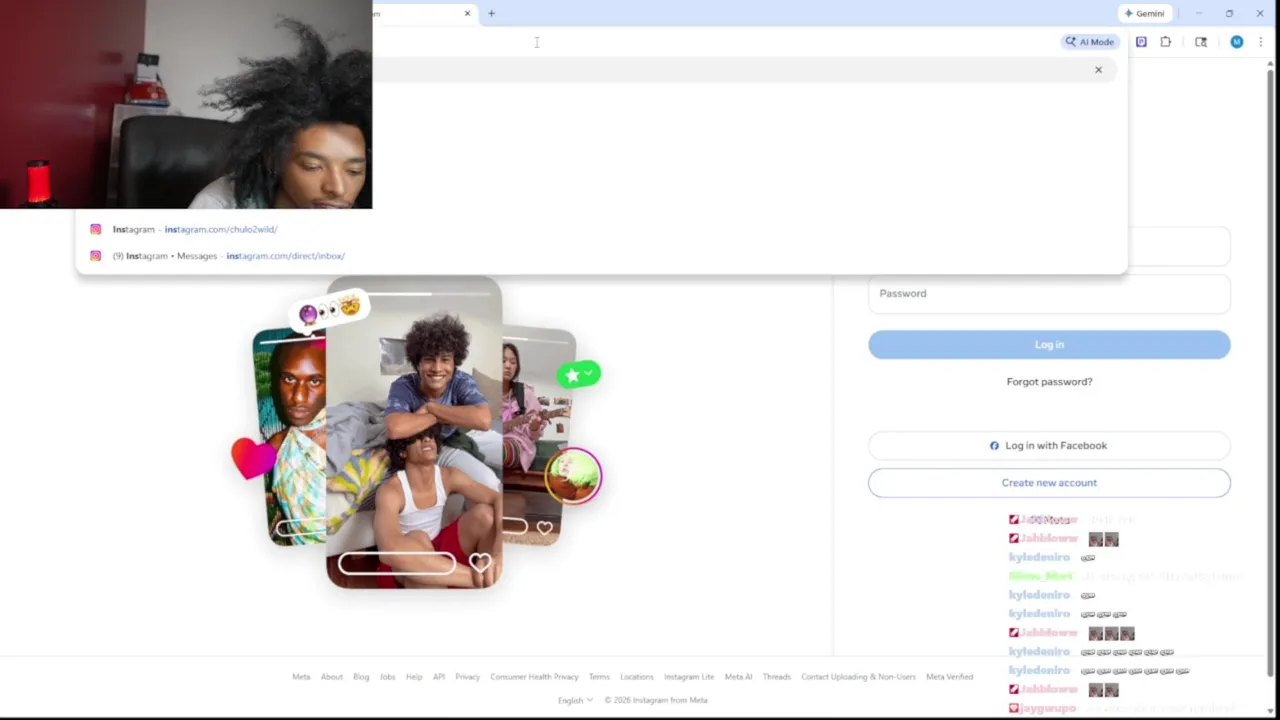Click the pink heart sticker
This screenshot has width=1280, height=720.
(253, 458)
